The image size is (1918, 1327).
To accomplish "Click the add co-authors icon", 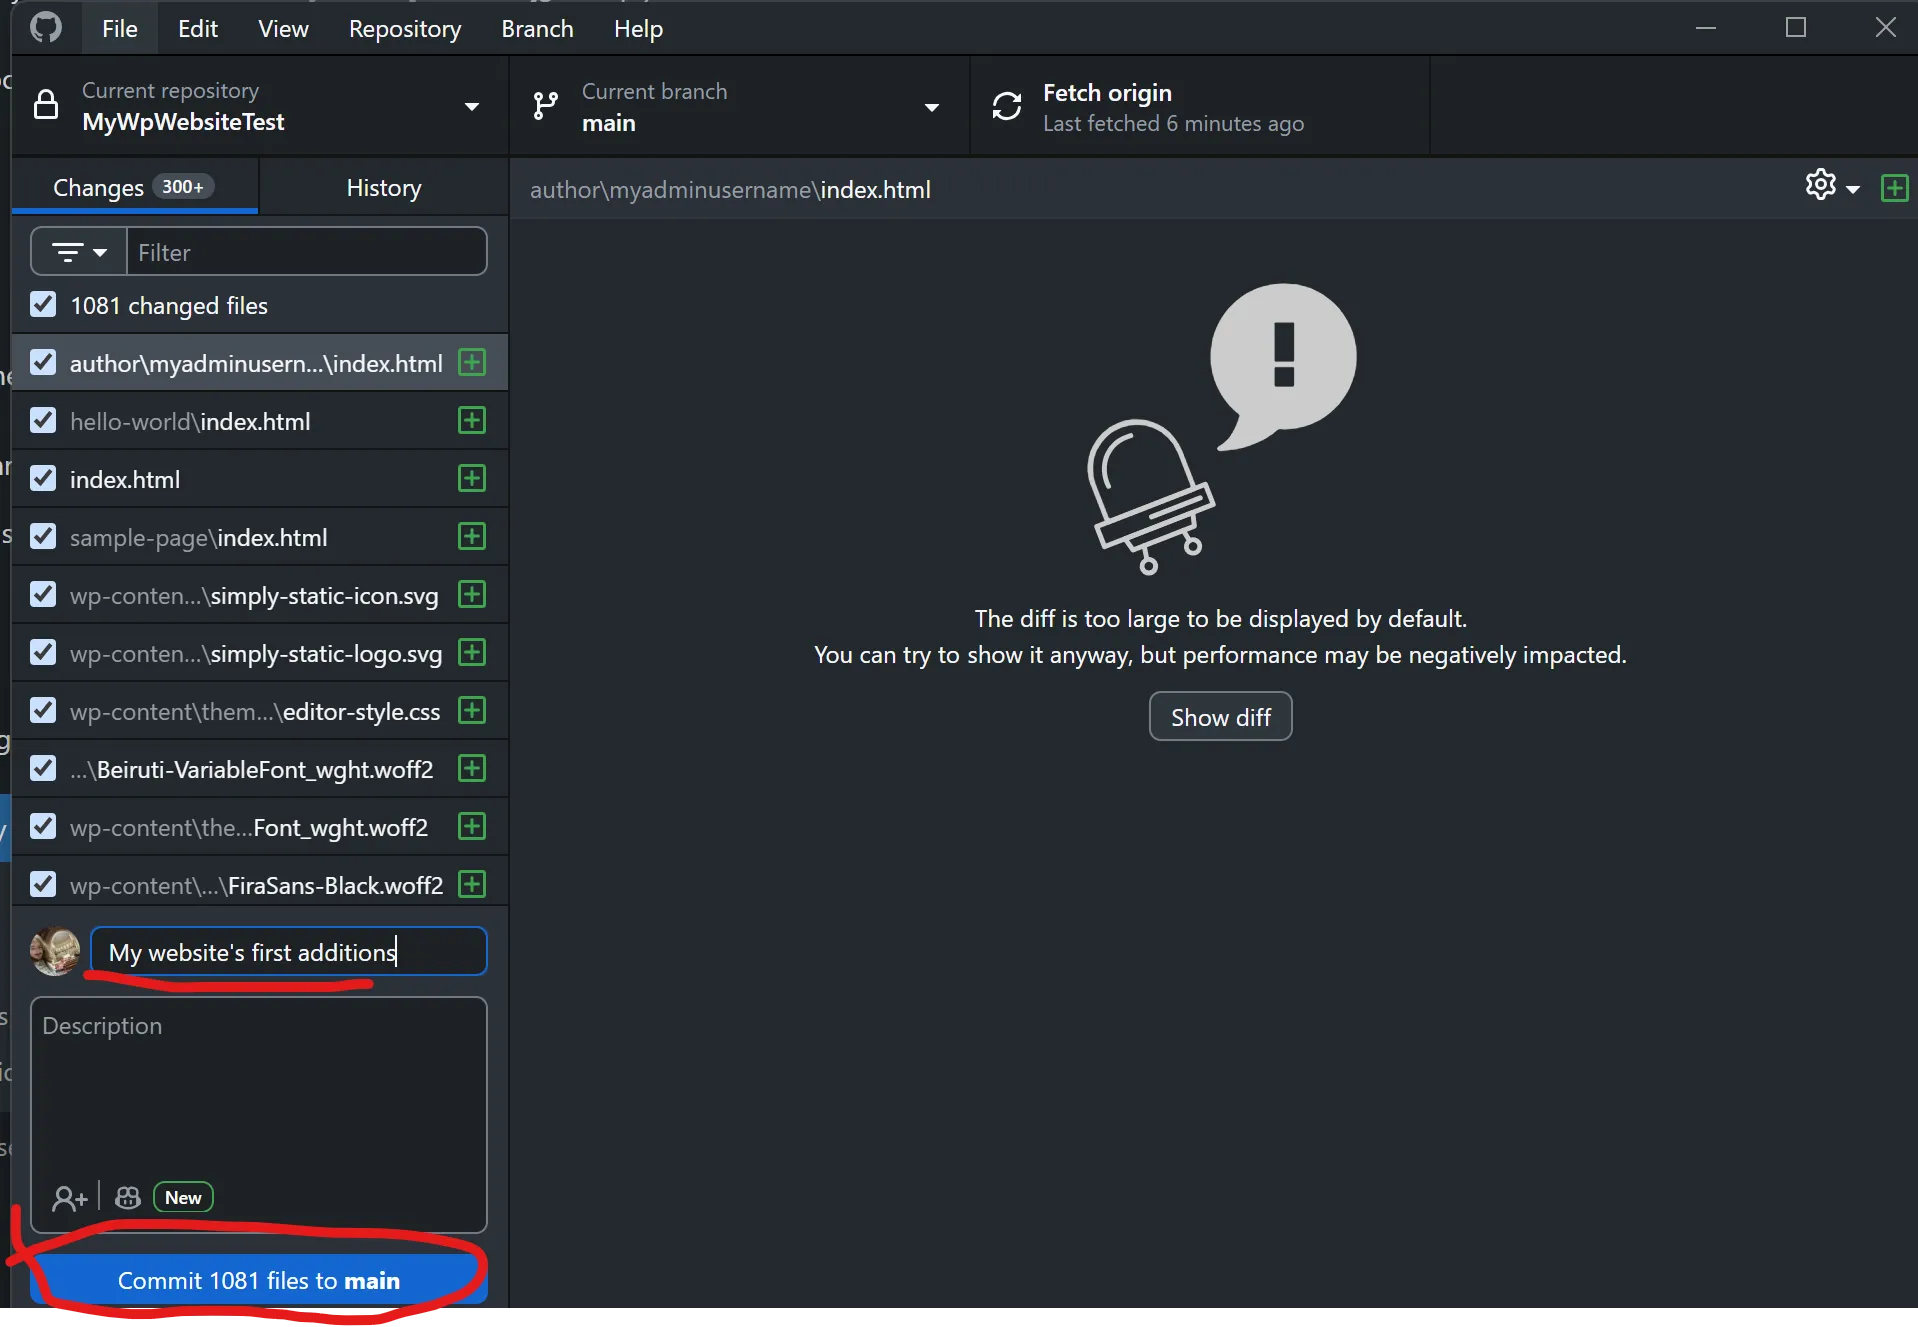I will [x=69, y=1197].
